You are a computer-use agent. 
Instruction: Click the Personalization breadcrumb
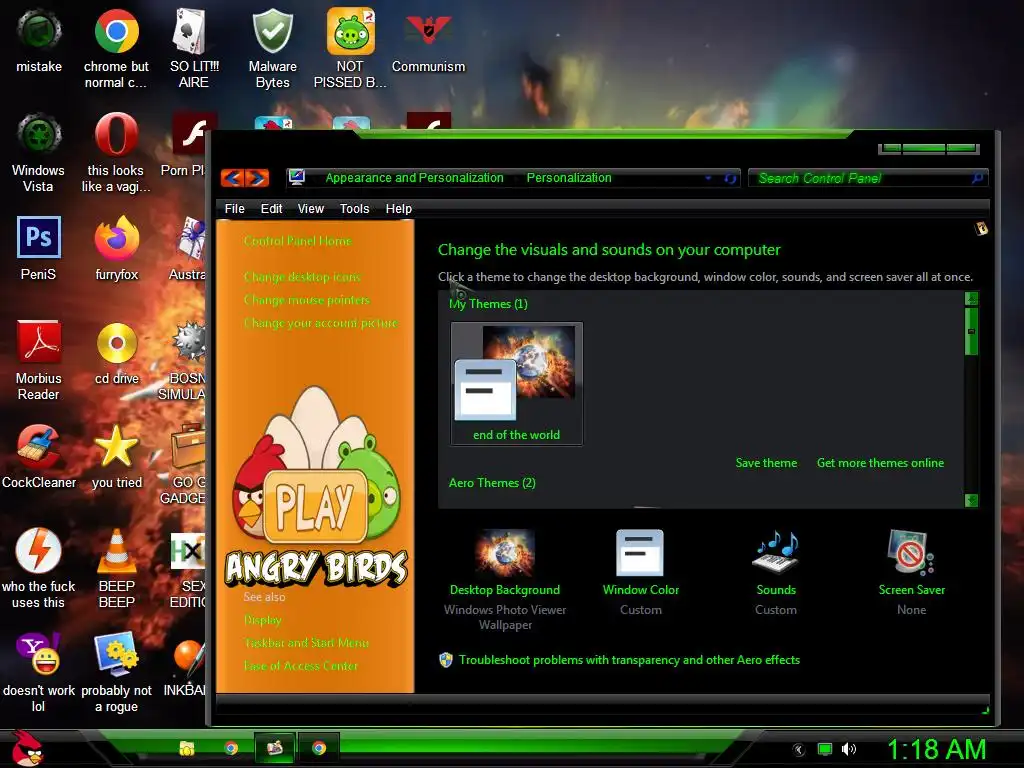[569, 178]
